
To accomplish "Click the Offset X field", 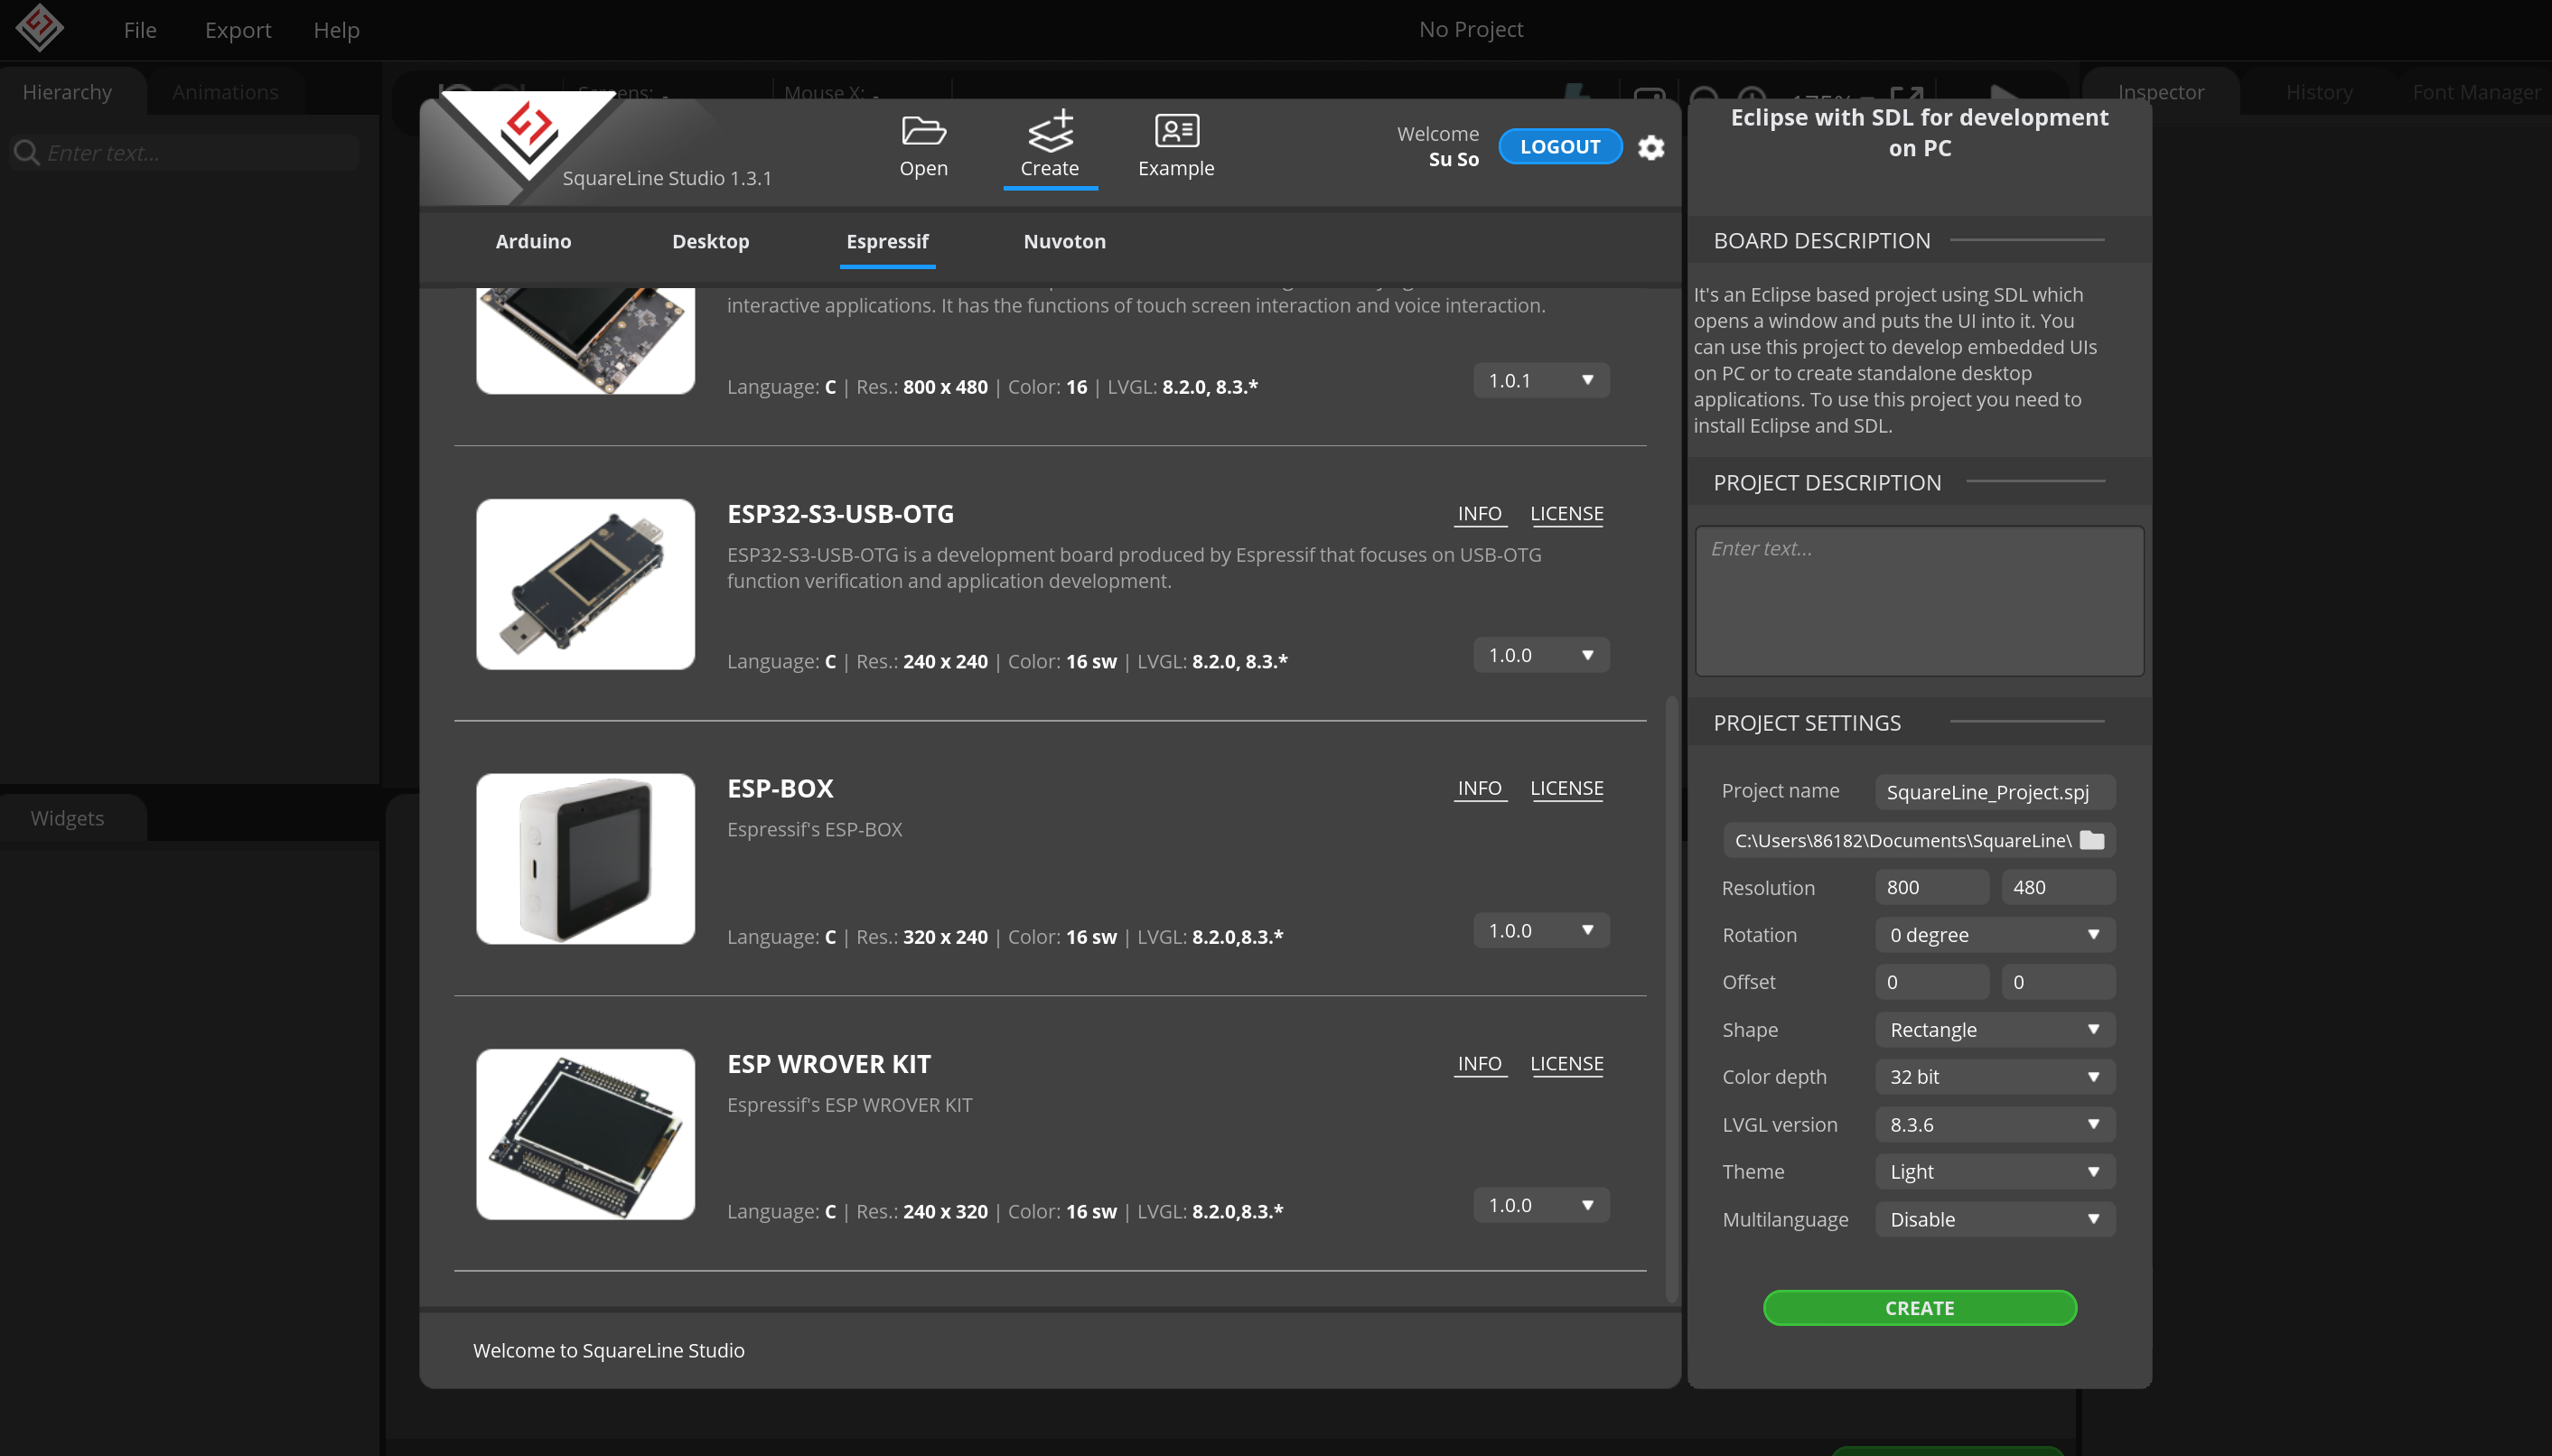I will (x=1931, y=982).
